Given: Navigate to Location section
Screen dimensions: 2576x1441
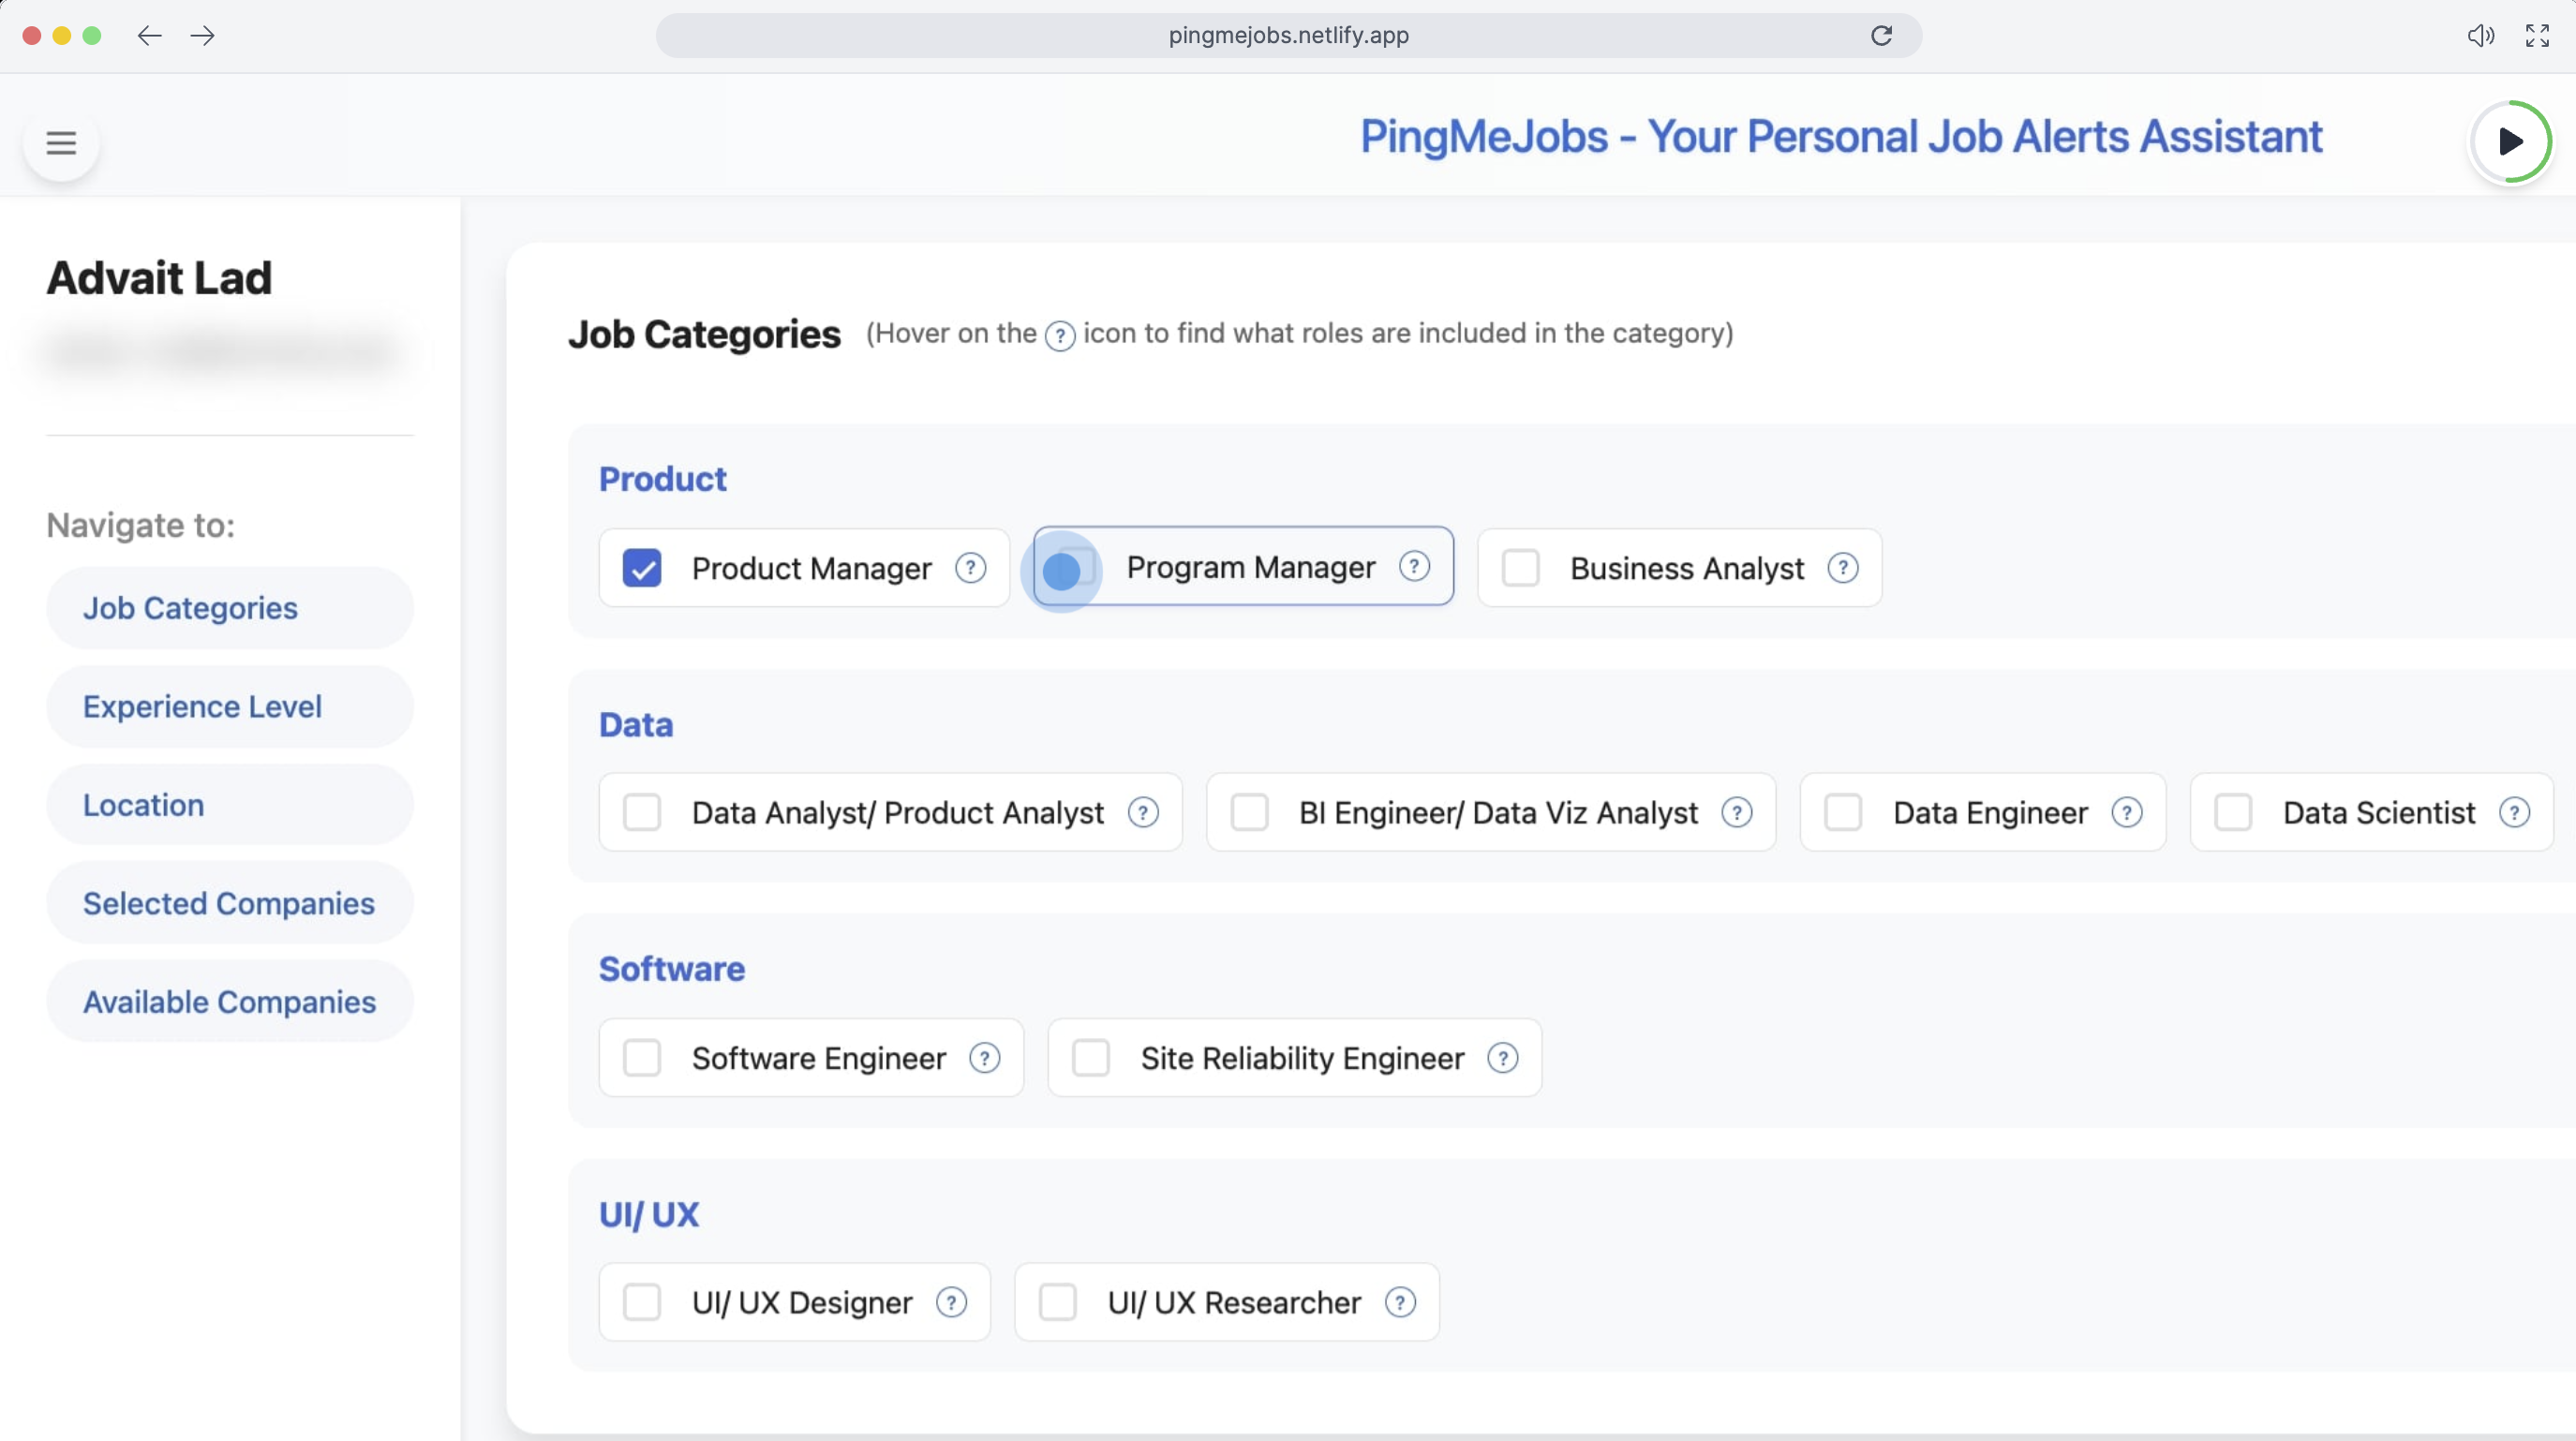Looking at the screenshot, I should pyautogui.click(x=230, y=805).
